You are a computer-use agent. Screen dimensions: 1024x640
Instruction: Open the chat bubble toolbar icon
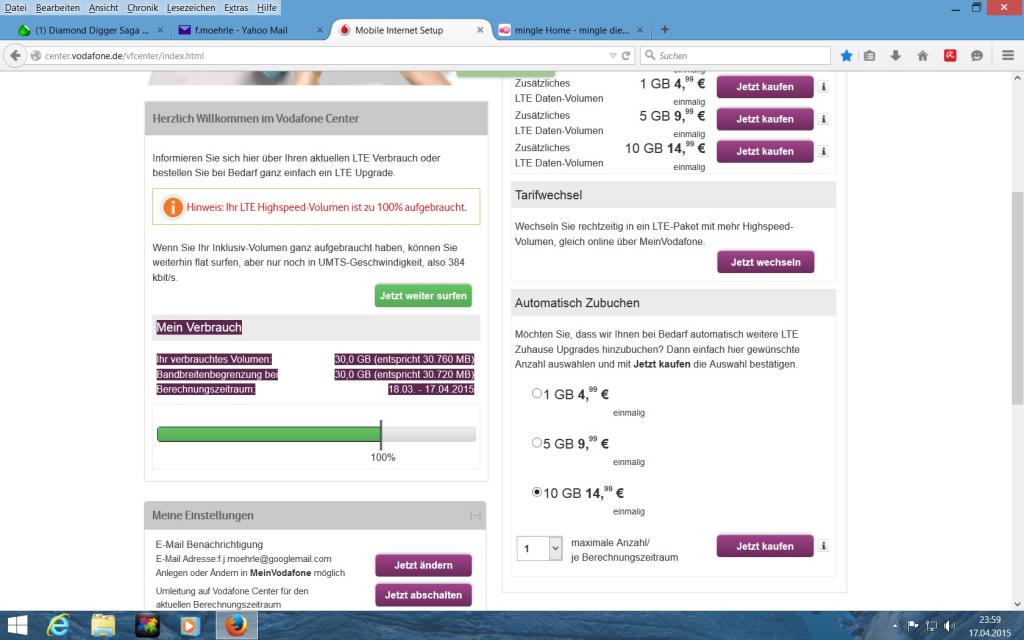[x=977, y=56]
